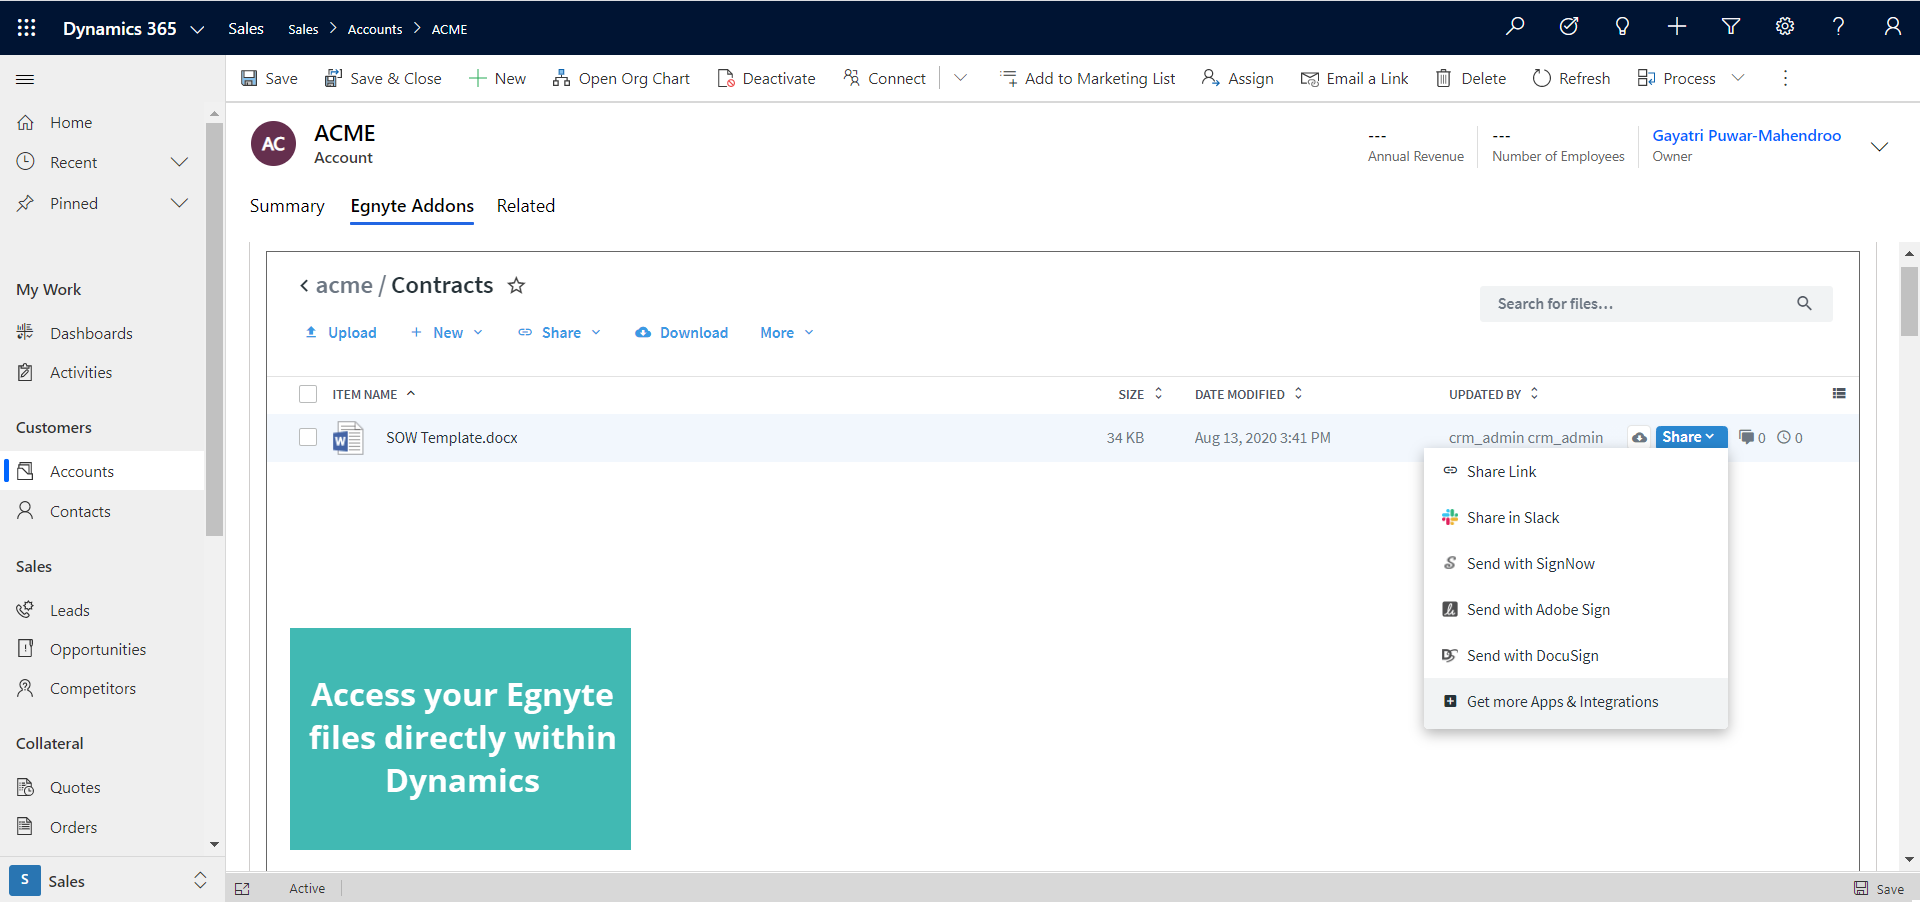Screen dimensions: 1920x902
Task: Click the SOW Template Word document icon
Action: [348, 438]
